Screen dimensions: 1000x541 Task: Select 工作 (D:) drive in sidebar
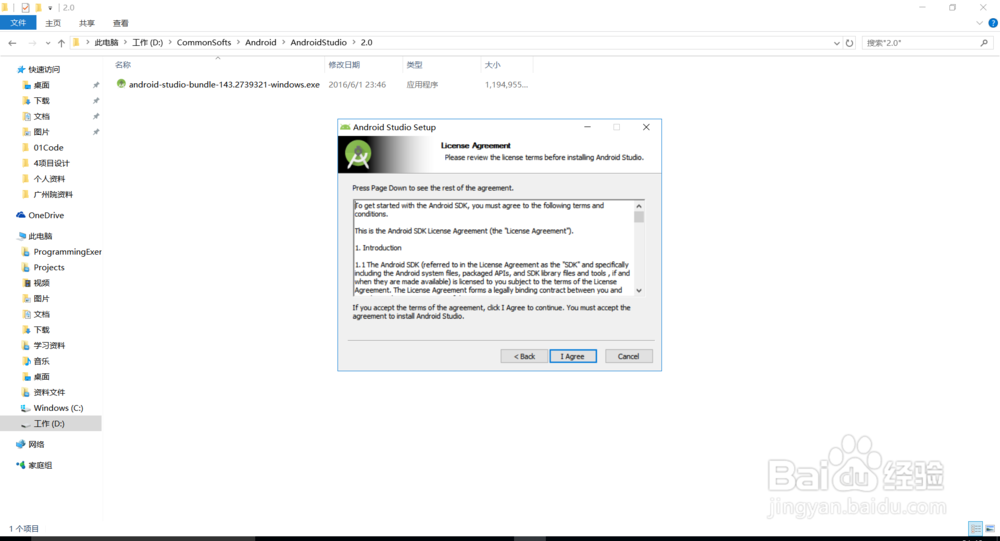click(49, 424)
